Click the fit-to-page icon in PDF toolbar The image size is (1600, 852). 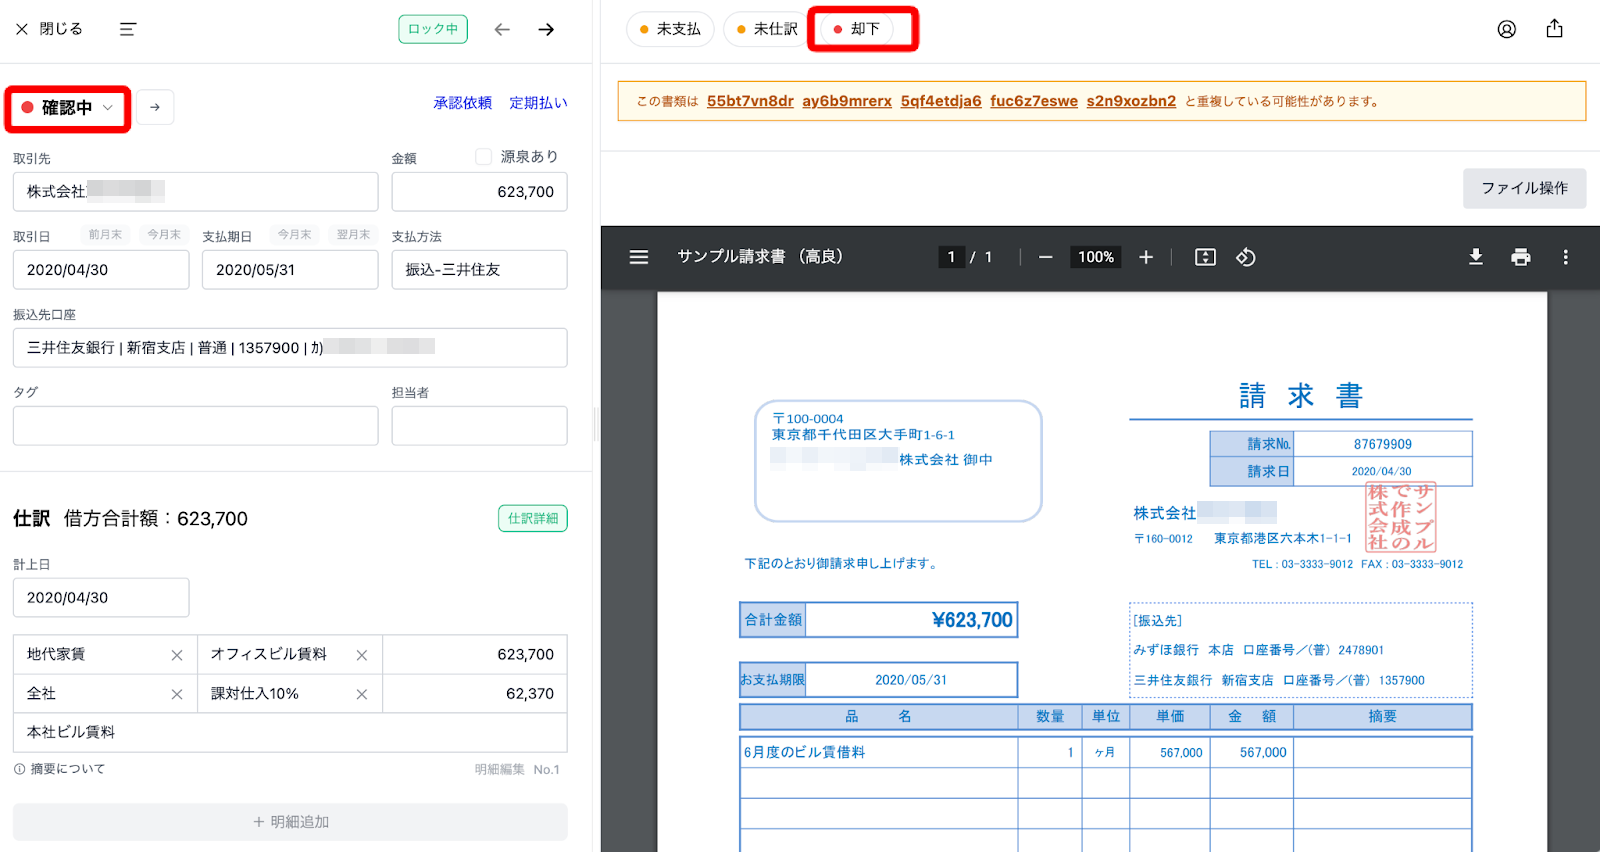pos(1206,257)
